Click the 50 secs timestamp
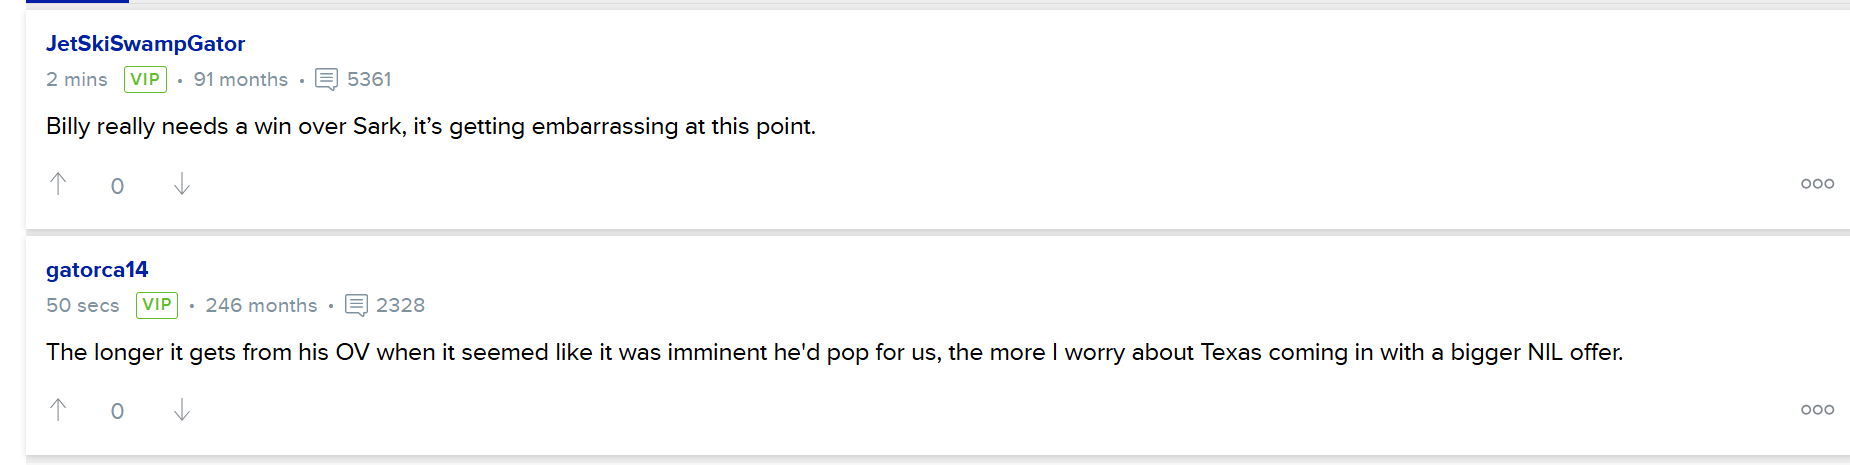Viewport: 1850px width, 465px height. 83,305
